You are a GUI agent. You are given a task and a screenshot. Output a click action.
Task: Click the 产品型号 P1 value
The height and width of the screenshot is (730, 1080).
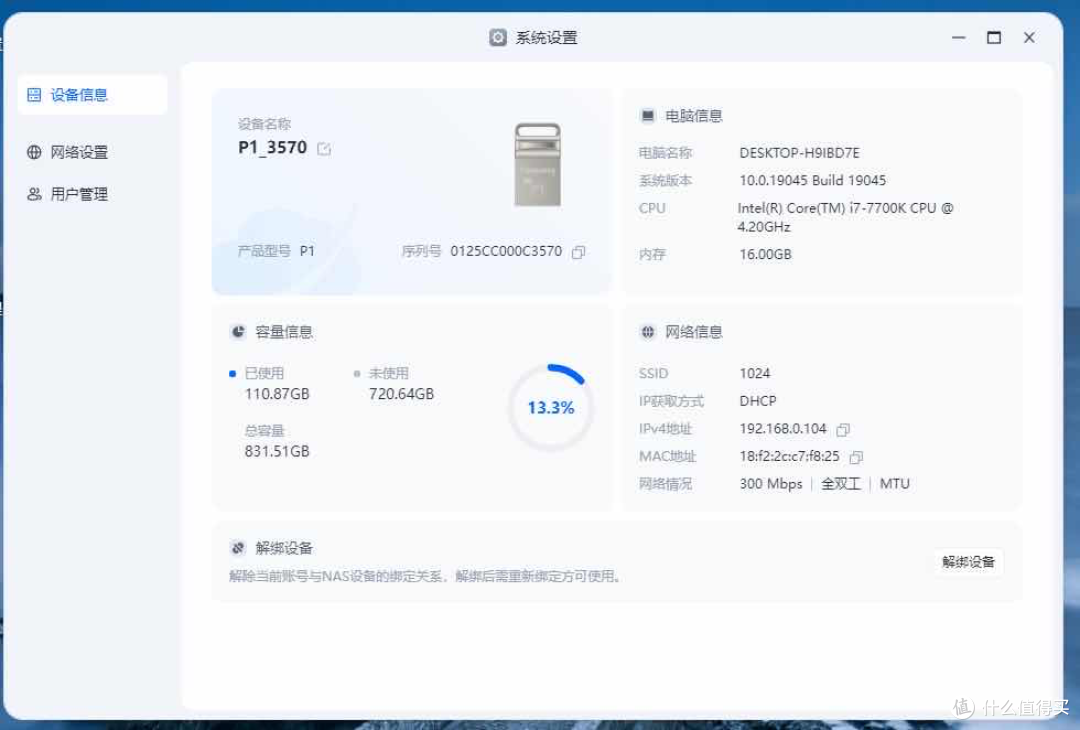pos(307,251)
